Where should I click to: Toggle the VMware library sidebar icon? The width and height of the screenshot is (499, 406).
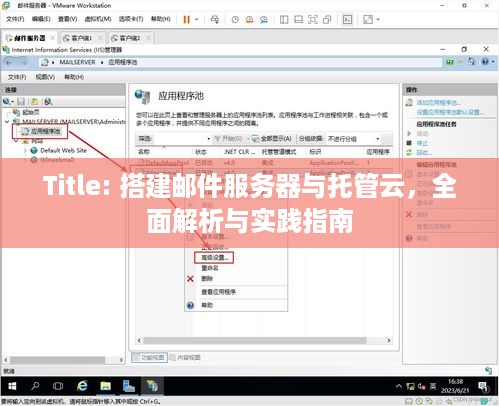(x=284, y=20)
